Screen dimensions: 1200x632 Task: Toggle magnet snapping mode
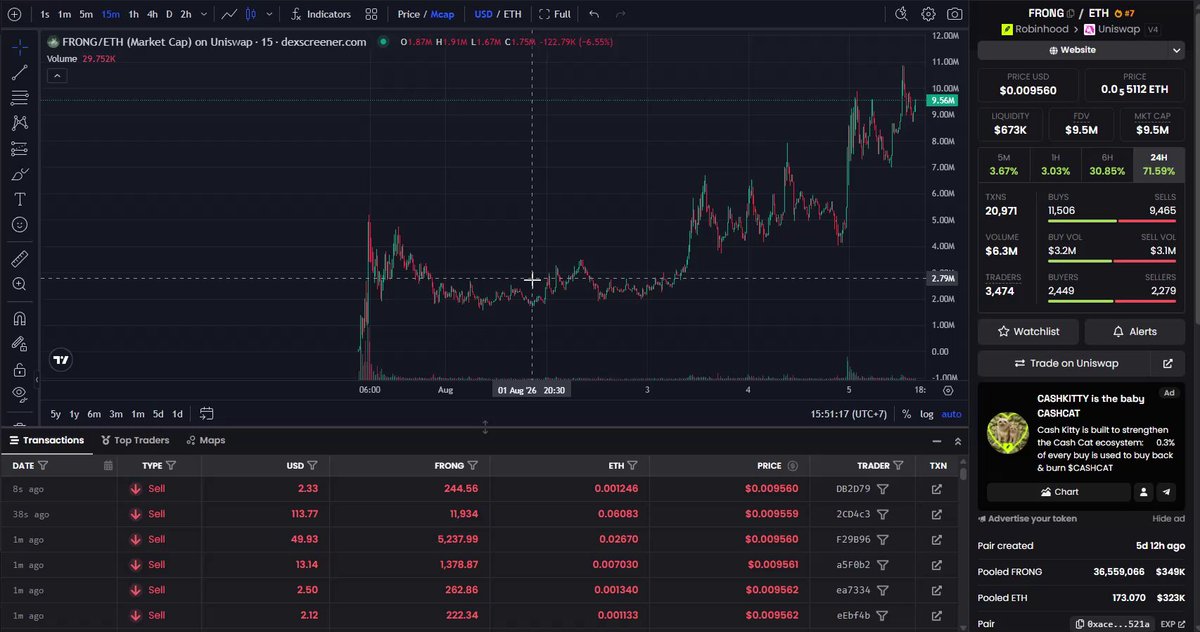pos(19,319)
